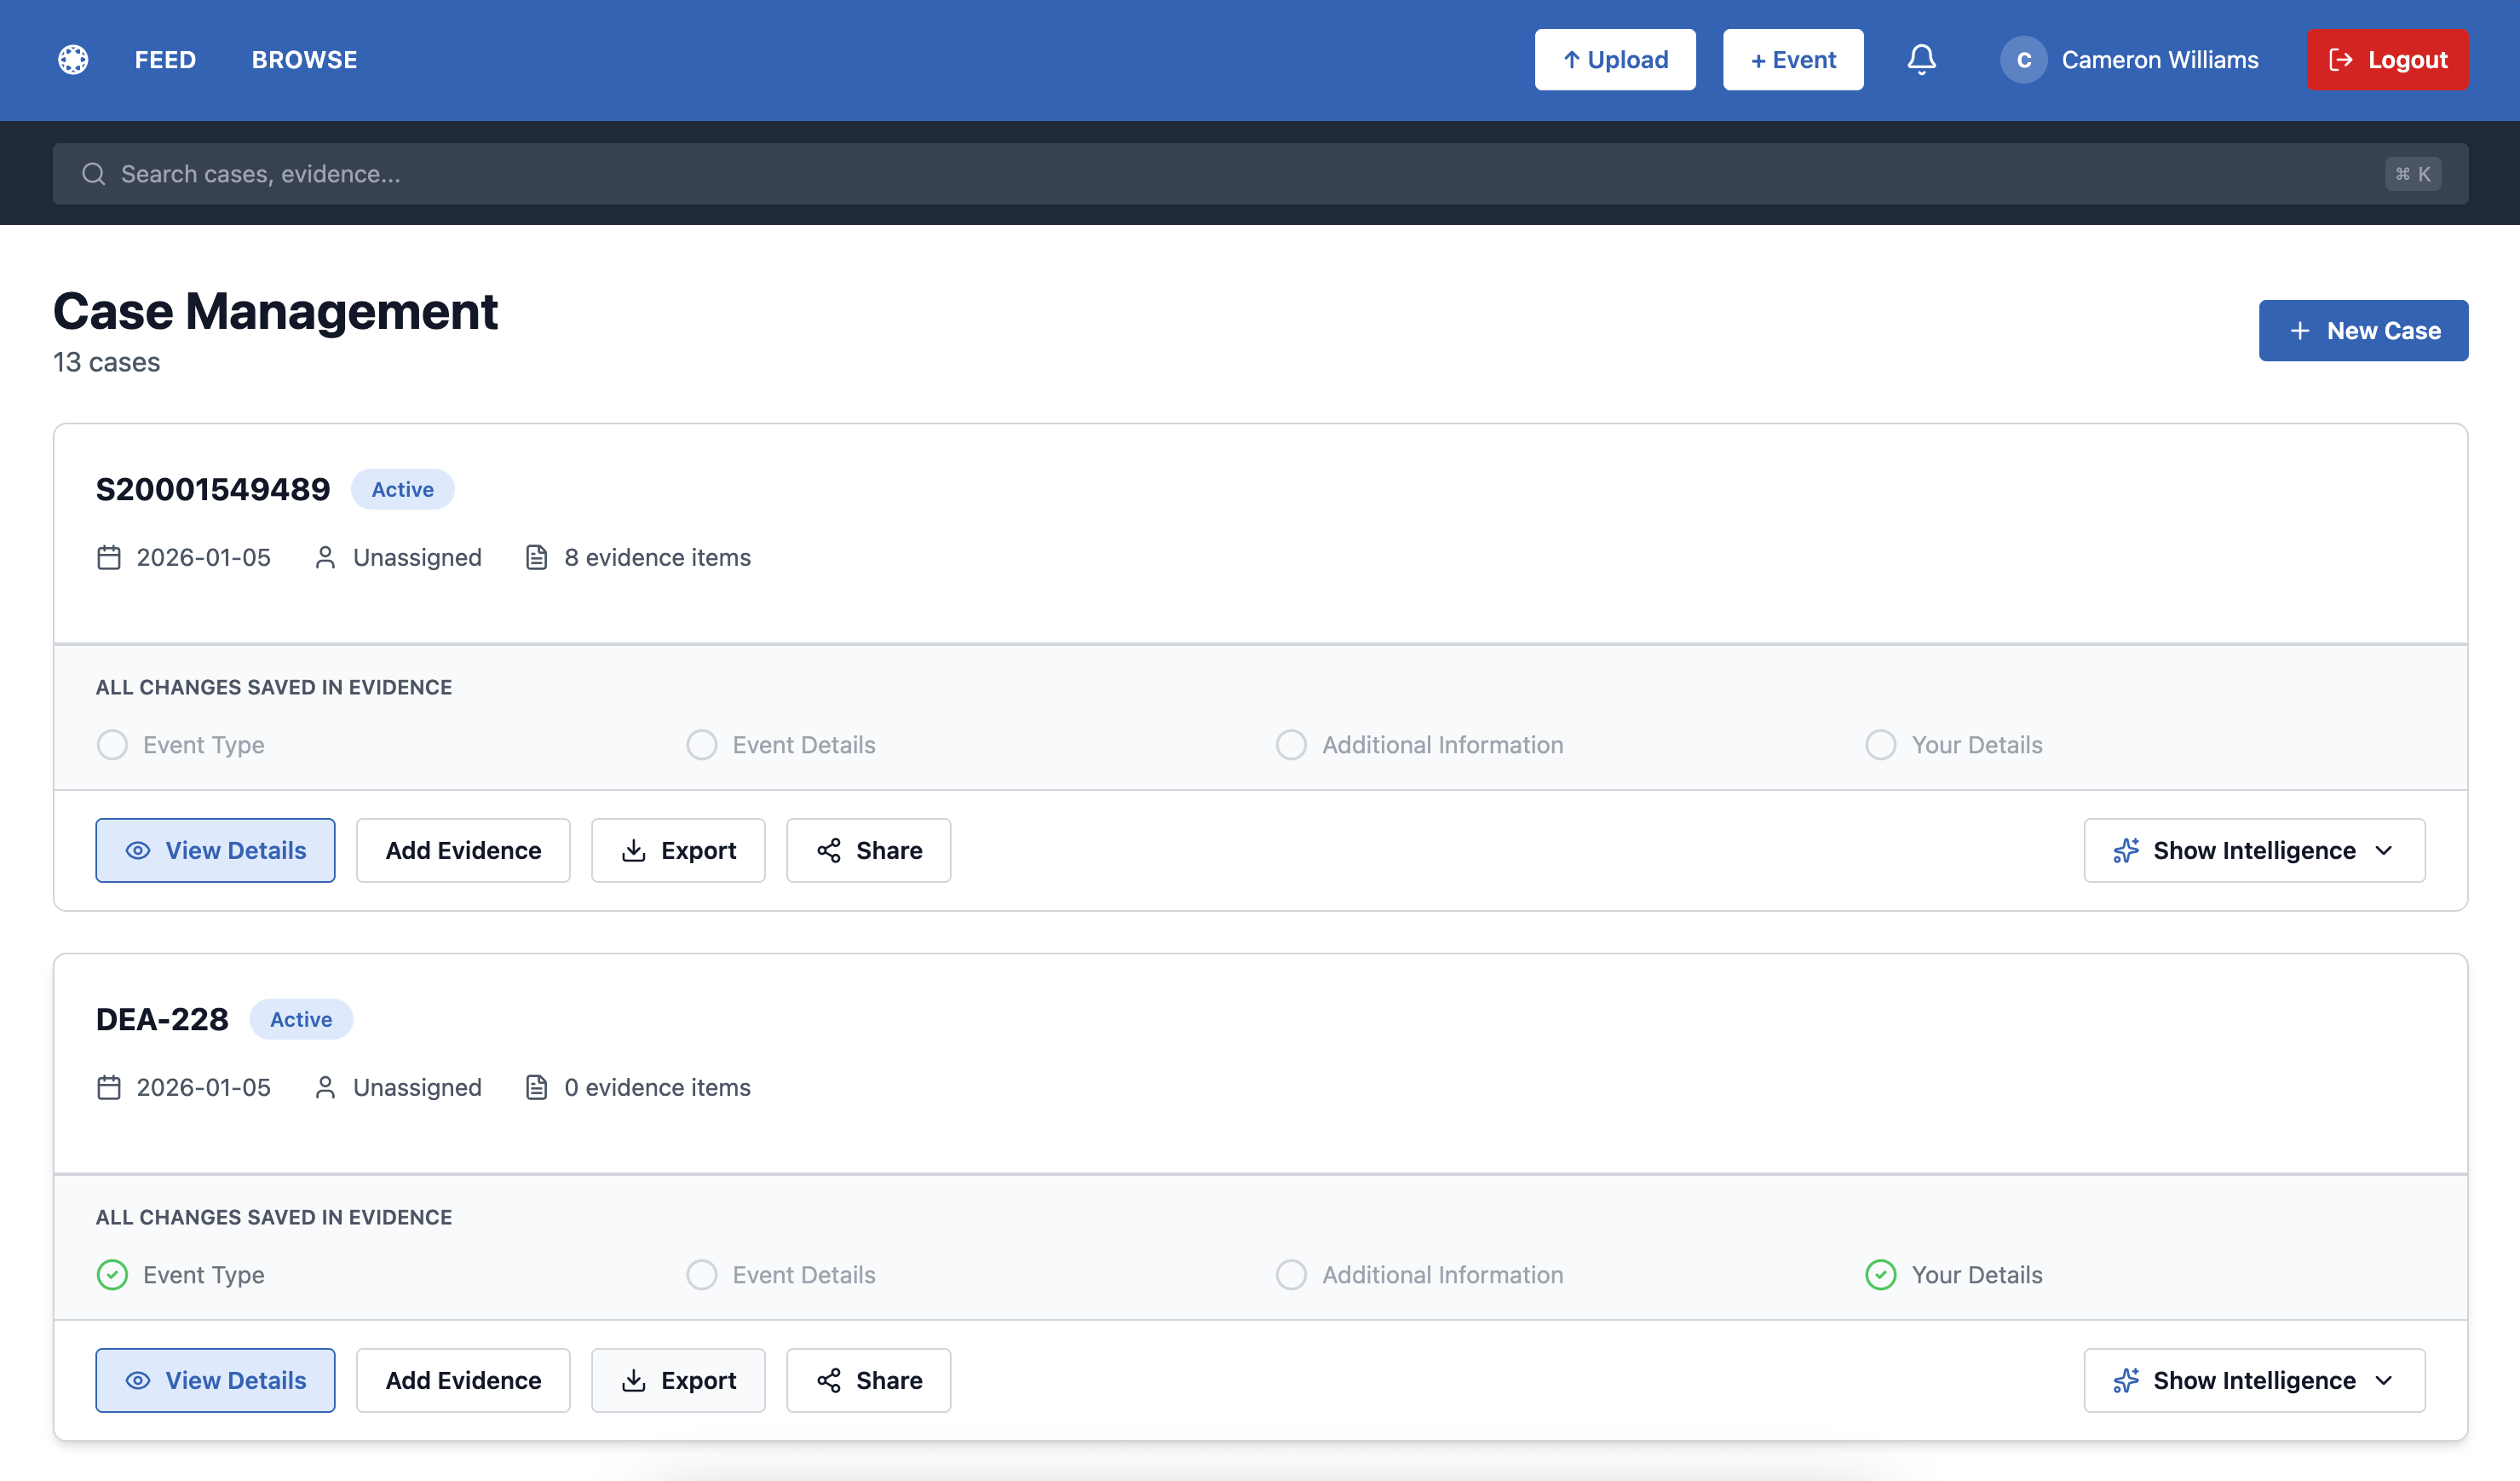
Task: Click the Active status badge on S20001549489
Action: coord(402,489)
